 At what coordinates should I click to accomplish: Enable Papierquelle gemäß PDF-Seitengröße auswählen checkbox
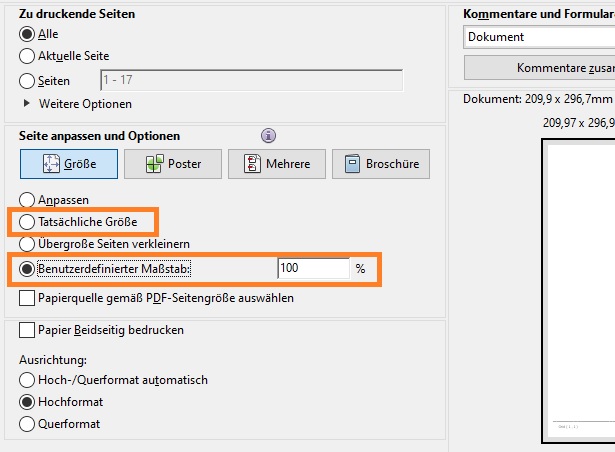(27, 298)
